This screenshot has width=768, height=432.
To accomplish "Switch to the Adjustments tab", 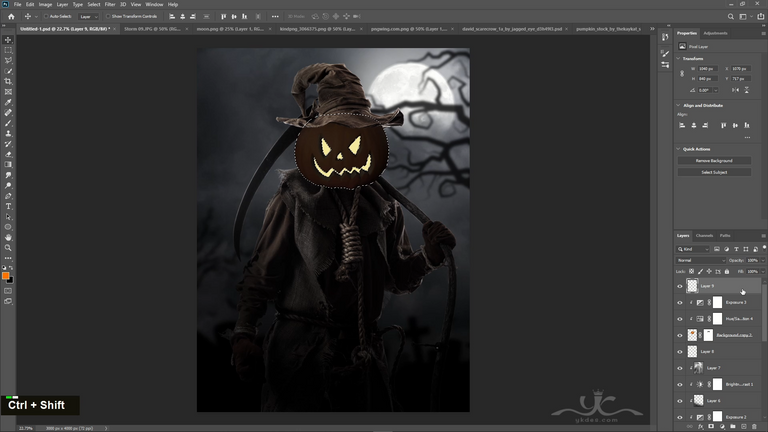I will 715,33.
